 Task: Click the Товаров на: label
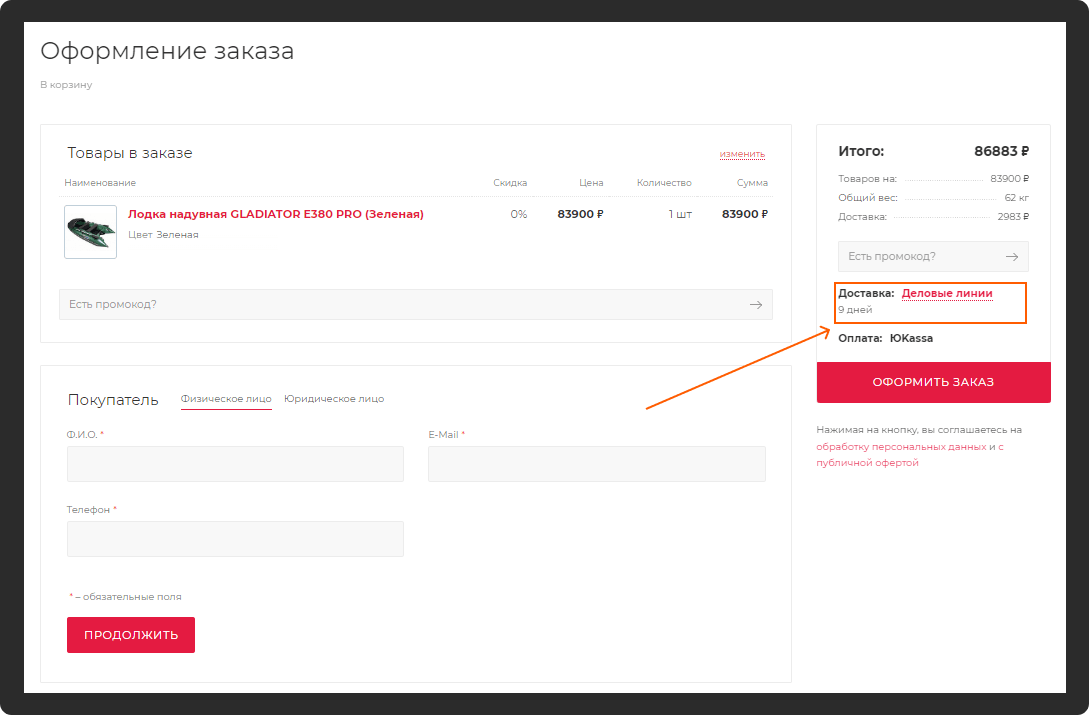pos(867,179)
